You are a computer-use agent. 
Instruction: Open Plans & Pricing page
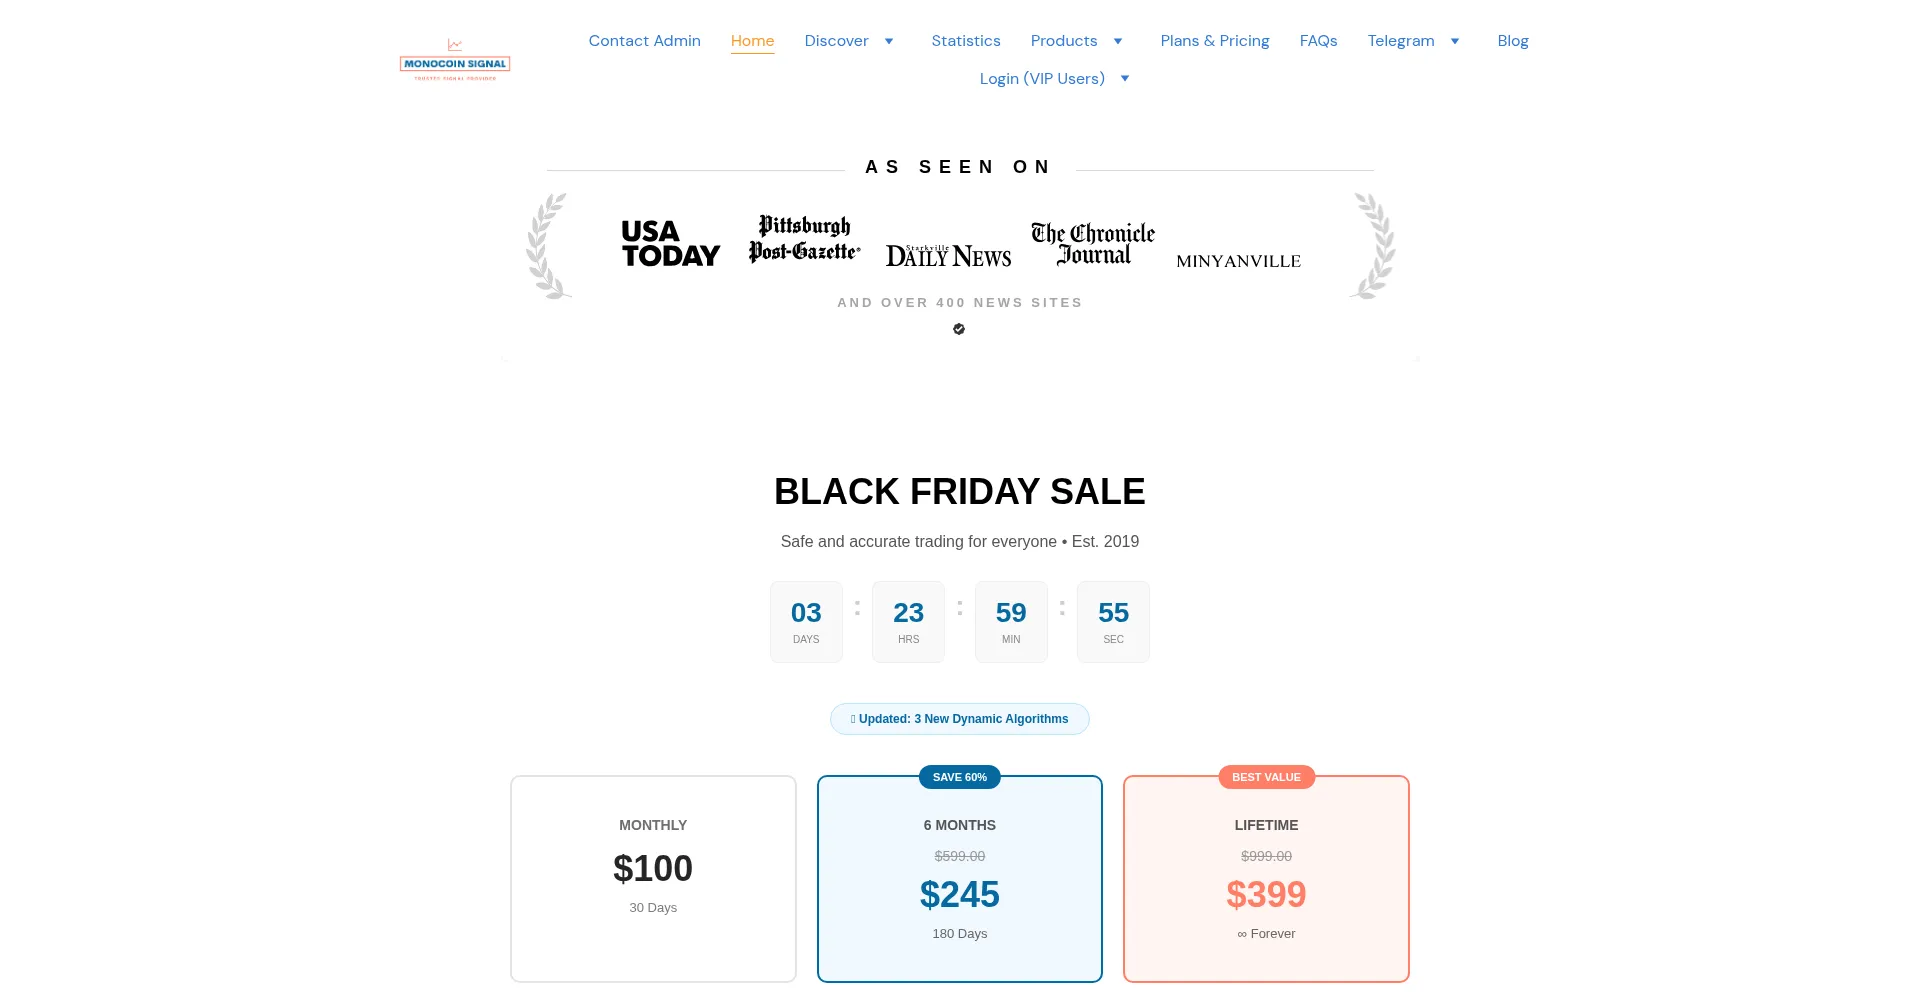(1214, 41)
